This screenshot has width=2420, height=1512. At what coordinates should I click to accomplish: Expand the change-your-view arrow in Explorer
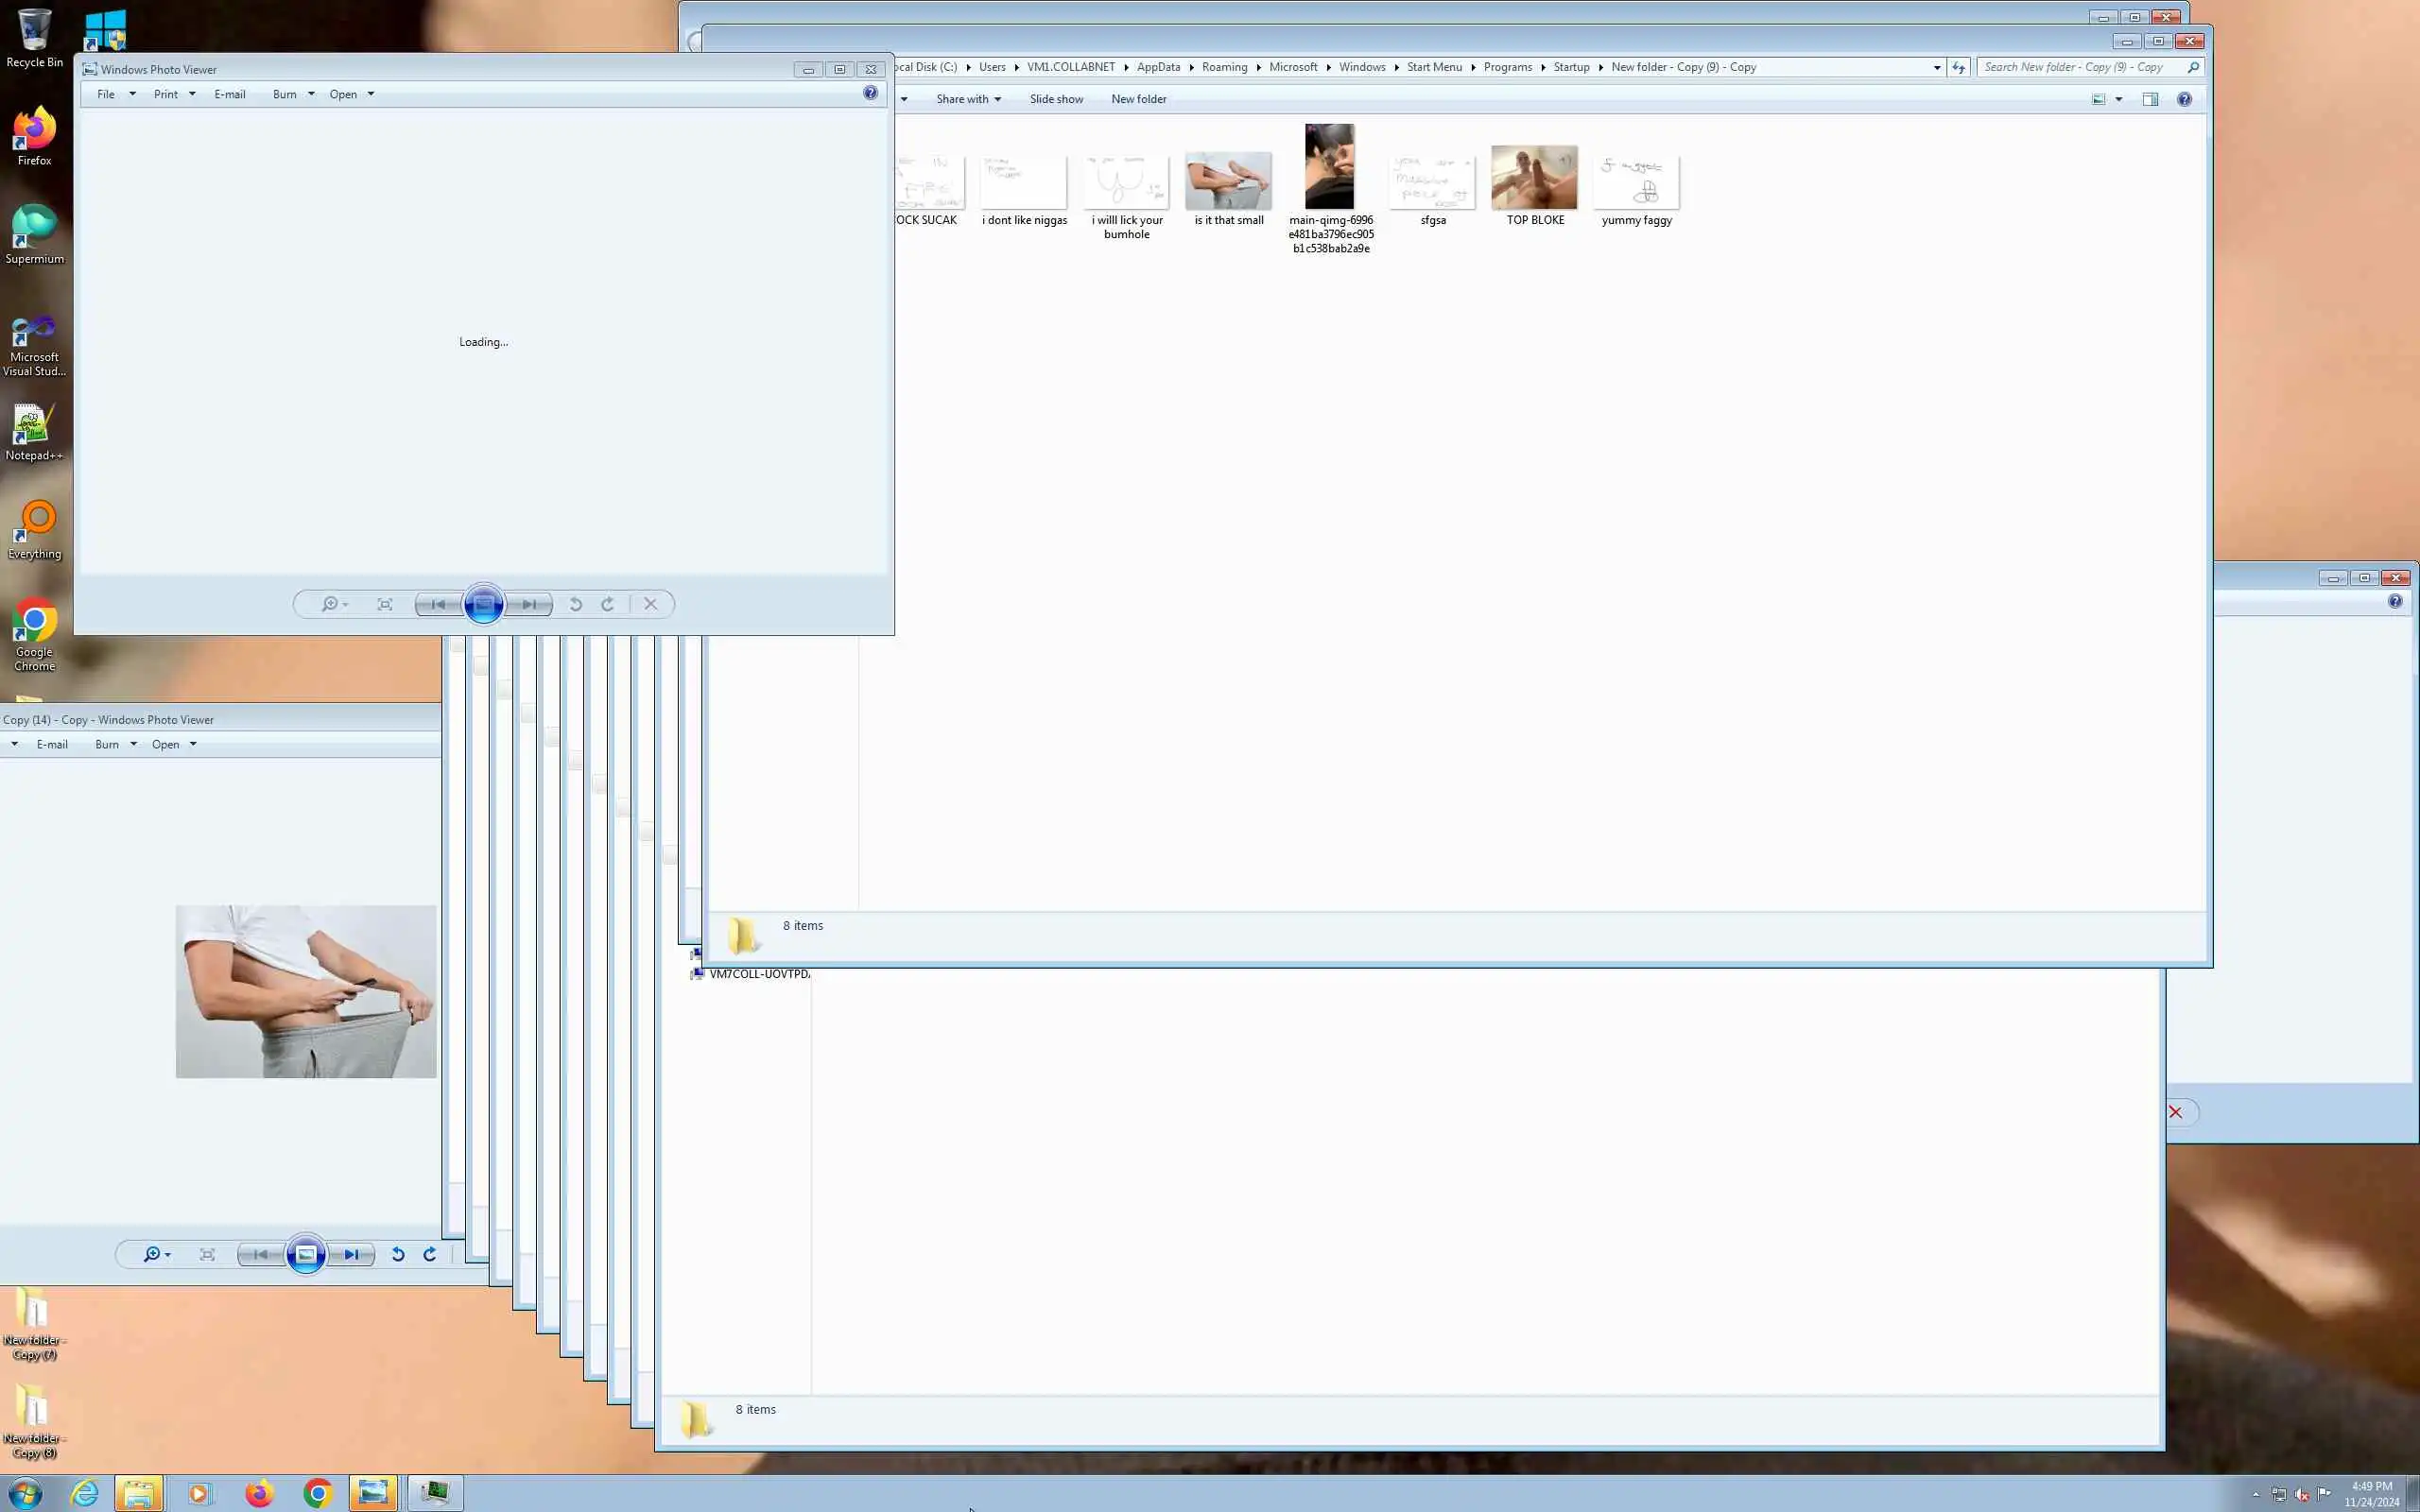(2119, 99)
